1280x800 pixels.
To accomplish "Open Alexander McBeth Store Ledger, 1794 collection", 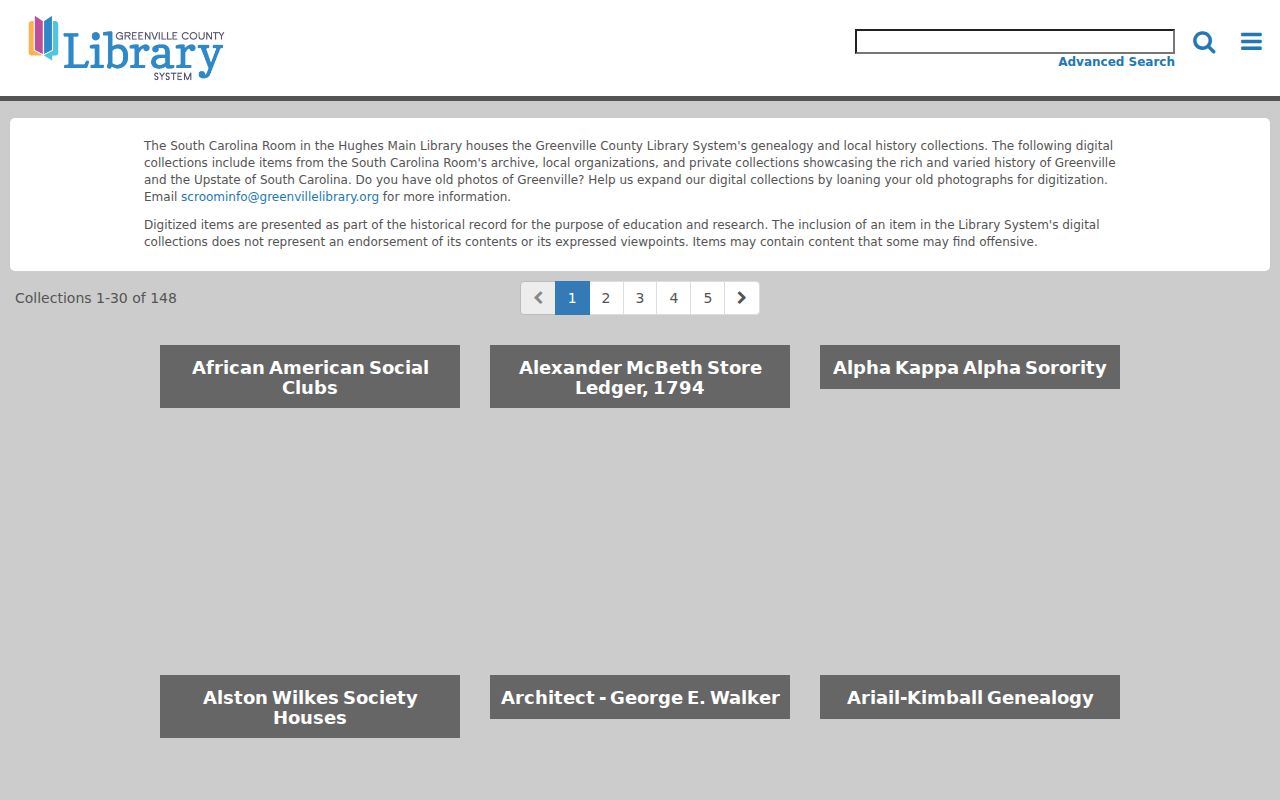I will coord(640,377).
